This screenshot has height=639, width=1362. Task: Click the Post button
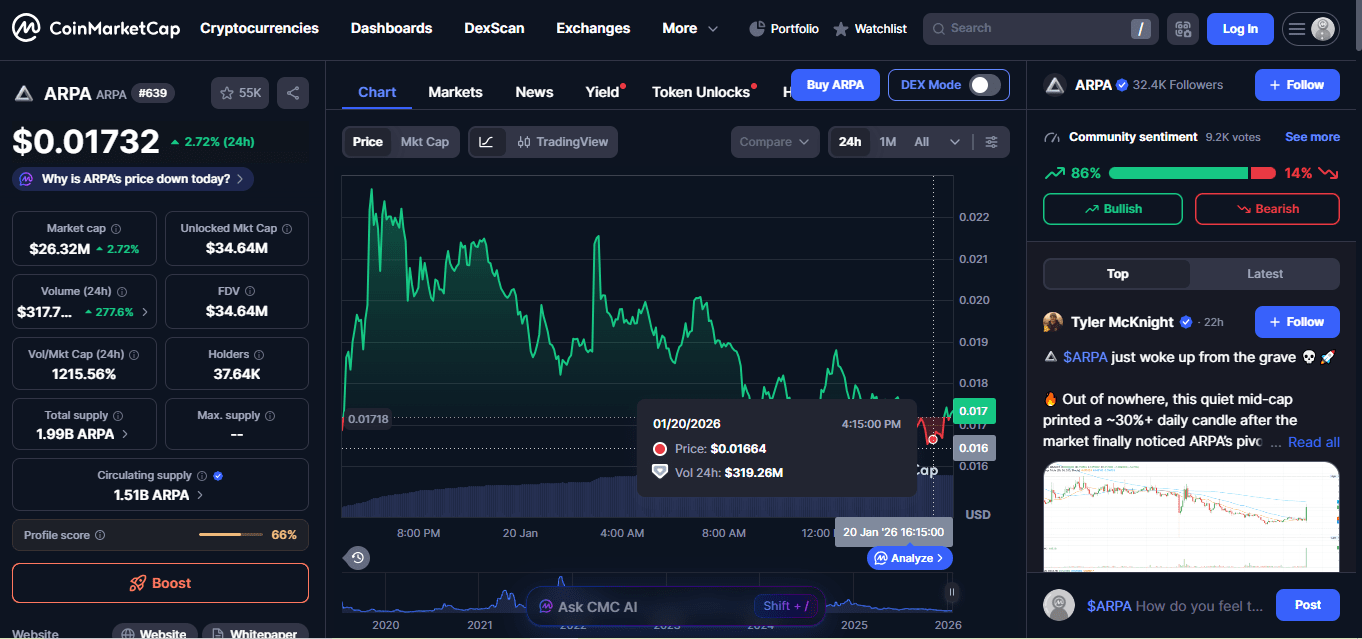(x=1308, y=605)
